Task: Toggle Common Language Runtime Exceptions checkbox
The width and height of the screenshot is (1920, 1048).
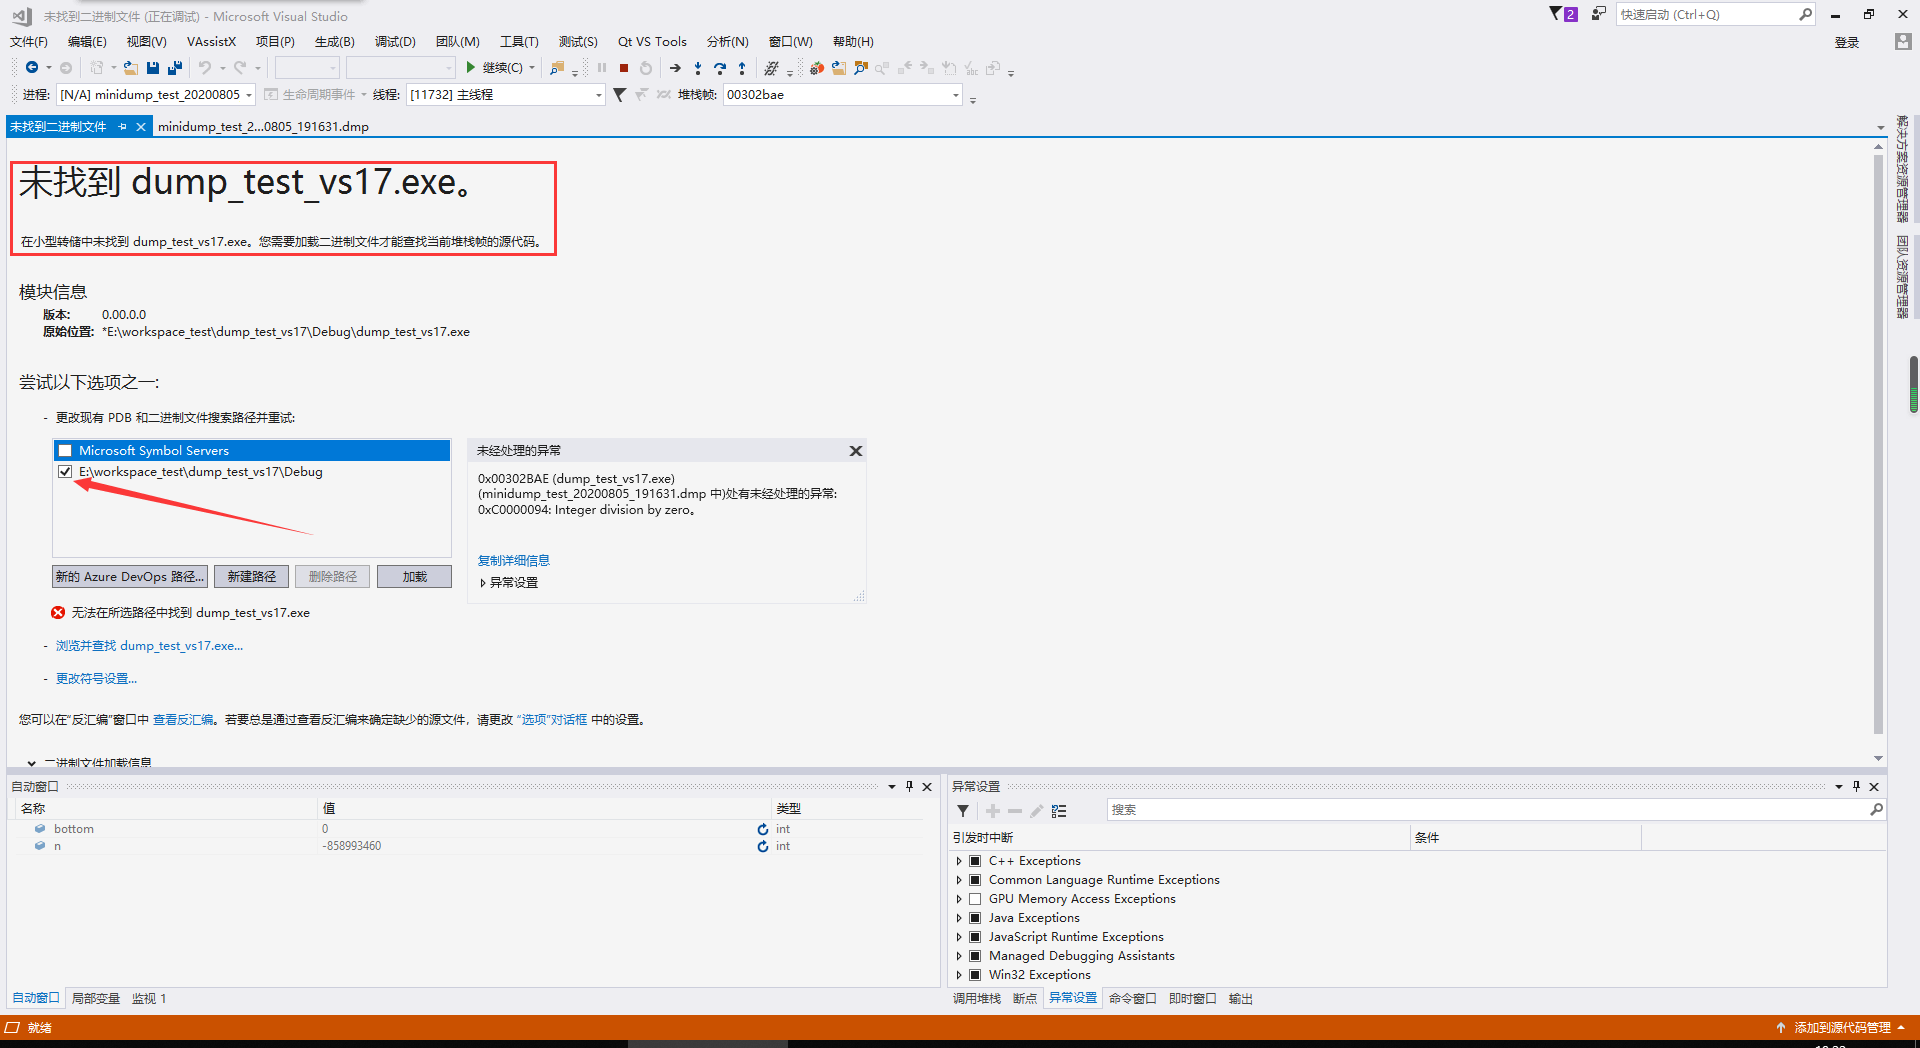Action: (x=975, y=880)
